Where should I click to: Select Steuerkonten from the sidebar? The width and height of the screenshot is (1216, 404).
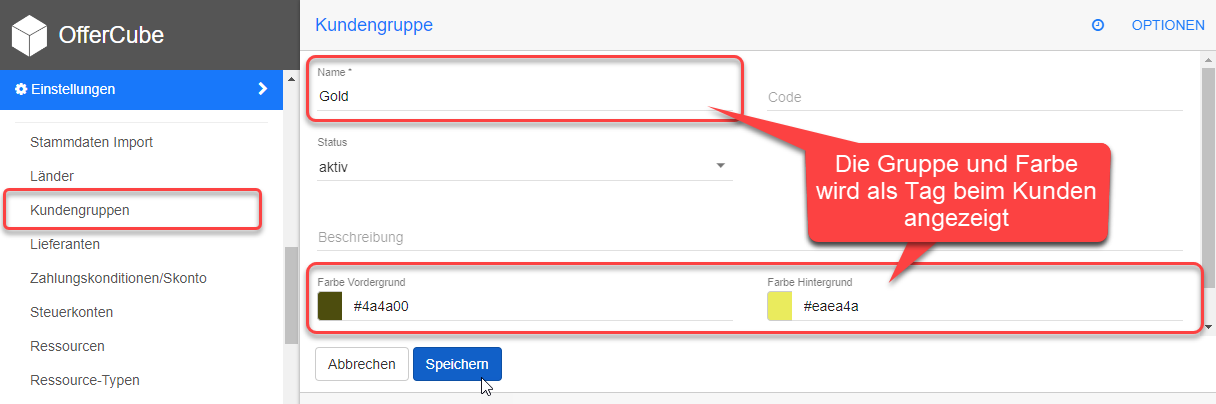click(x=71, y=312)
